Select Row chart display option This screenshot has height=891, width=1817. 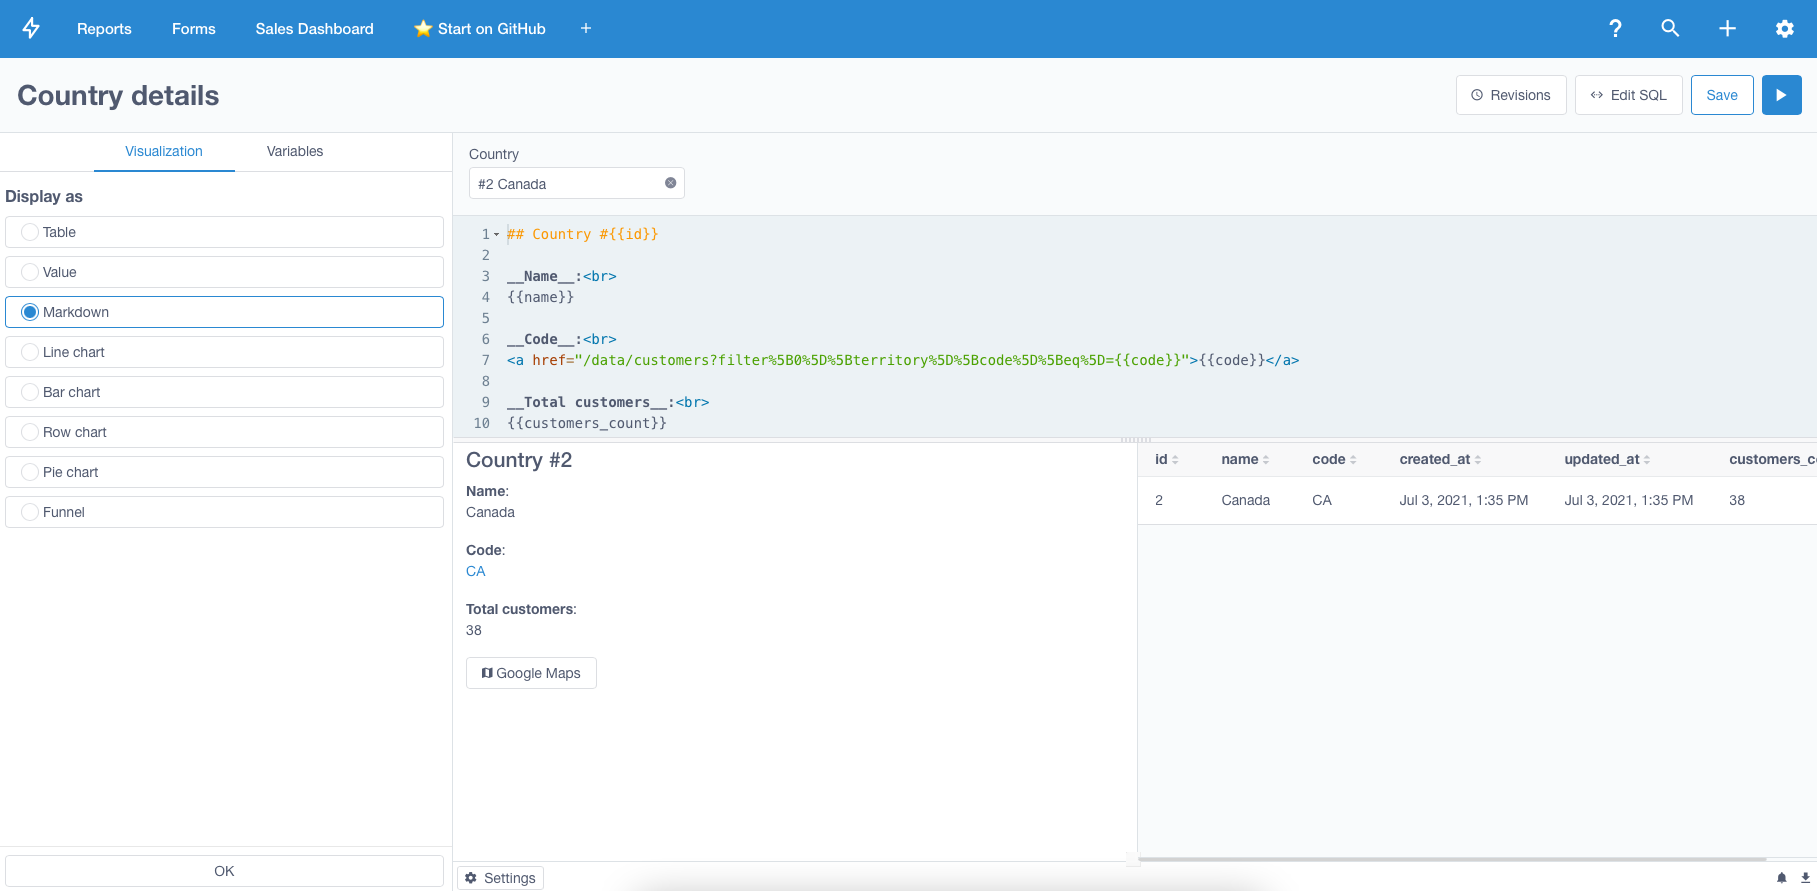(x=224, y=432)
